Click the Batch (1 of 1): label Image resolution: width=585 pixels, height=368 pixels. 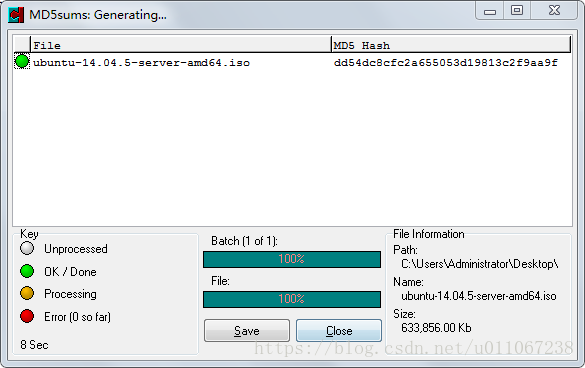pyautogui.click(x=244, y=241)
